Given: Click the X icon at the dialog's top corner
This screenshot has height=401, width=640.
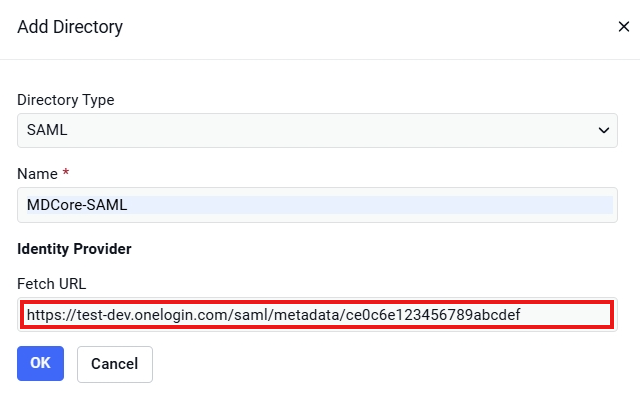Looking at the screenshot, I should pyautogui.click(x=624, y=27).
